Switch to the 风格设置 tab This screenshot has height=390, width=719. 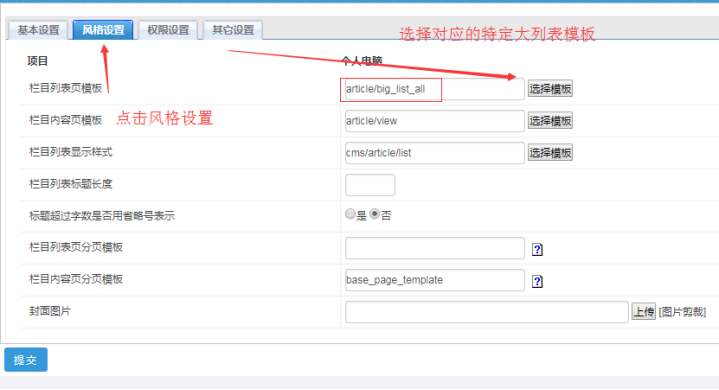click(103, 30)
